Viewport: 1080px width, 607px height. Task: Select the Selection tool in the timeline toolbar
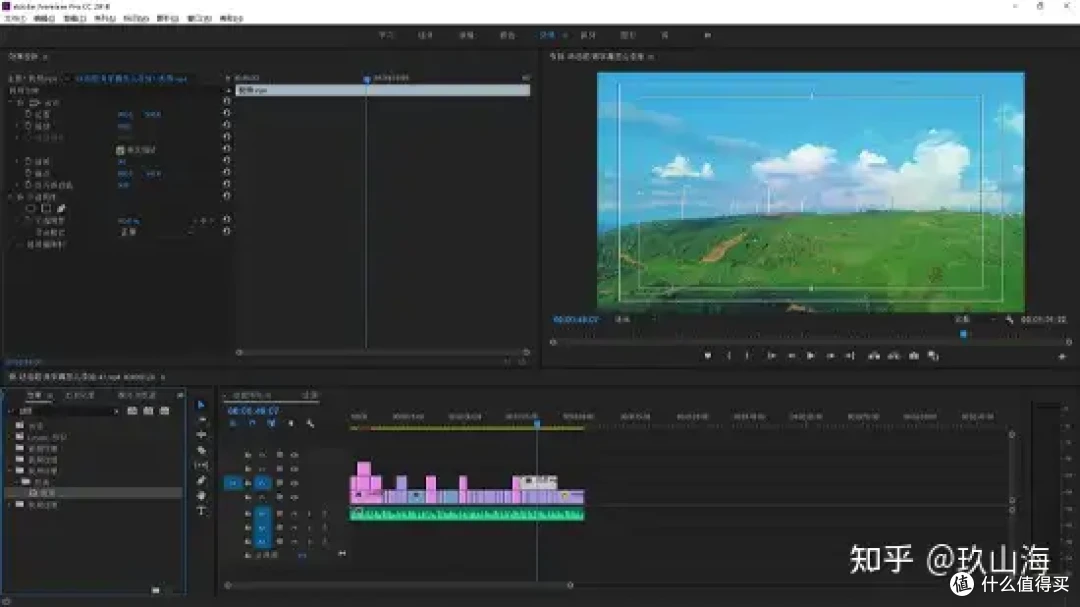coord(201,405)
